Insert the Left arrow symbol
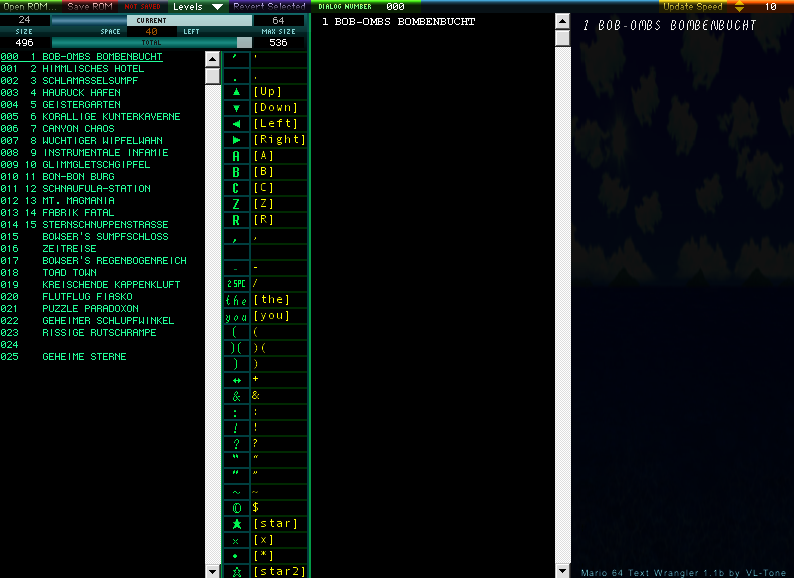794x578 pixels. [x=236, y=124]
